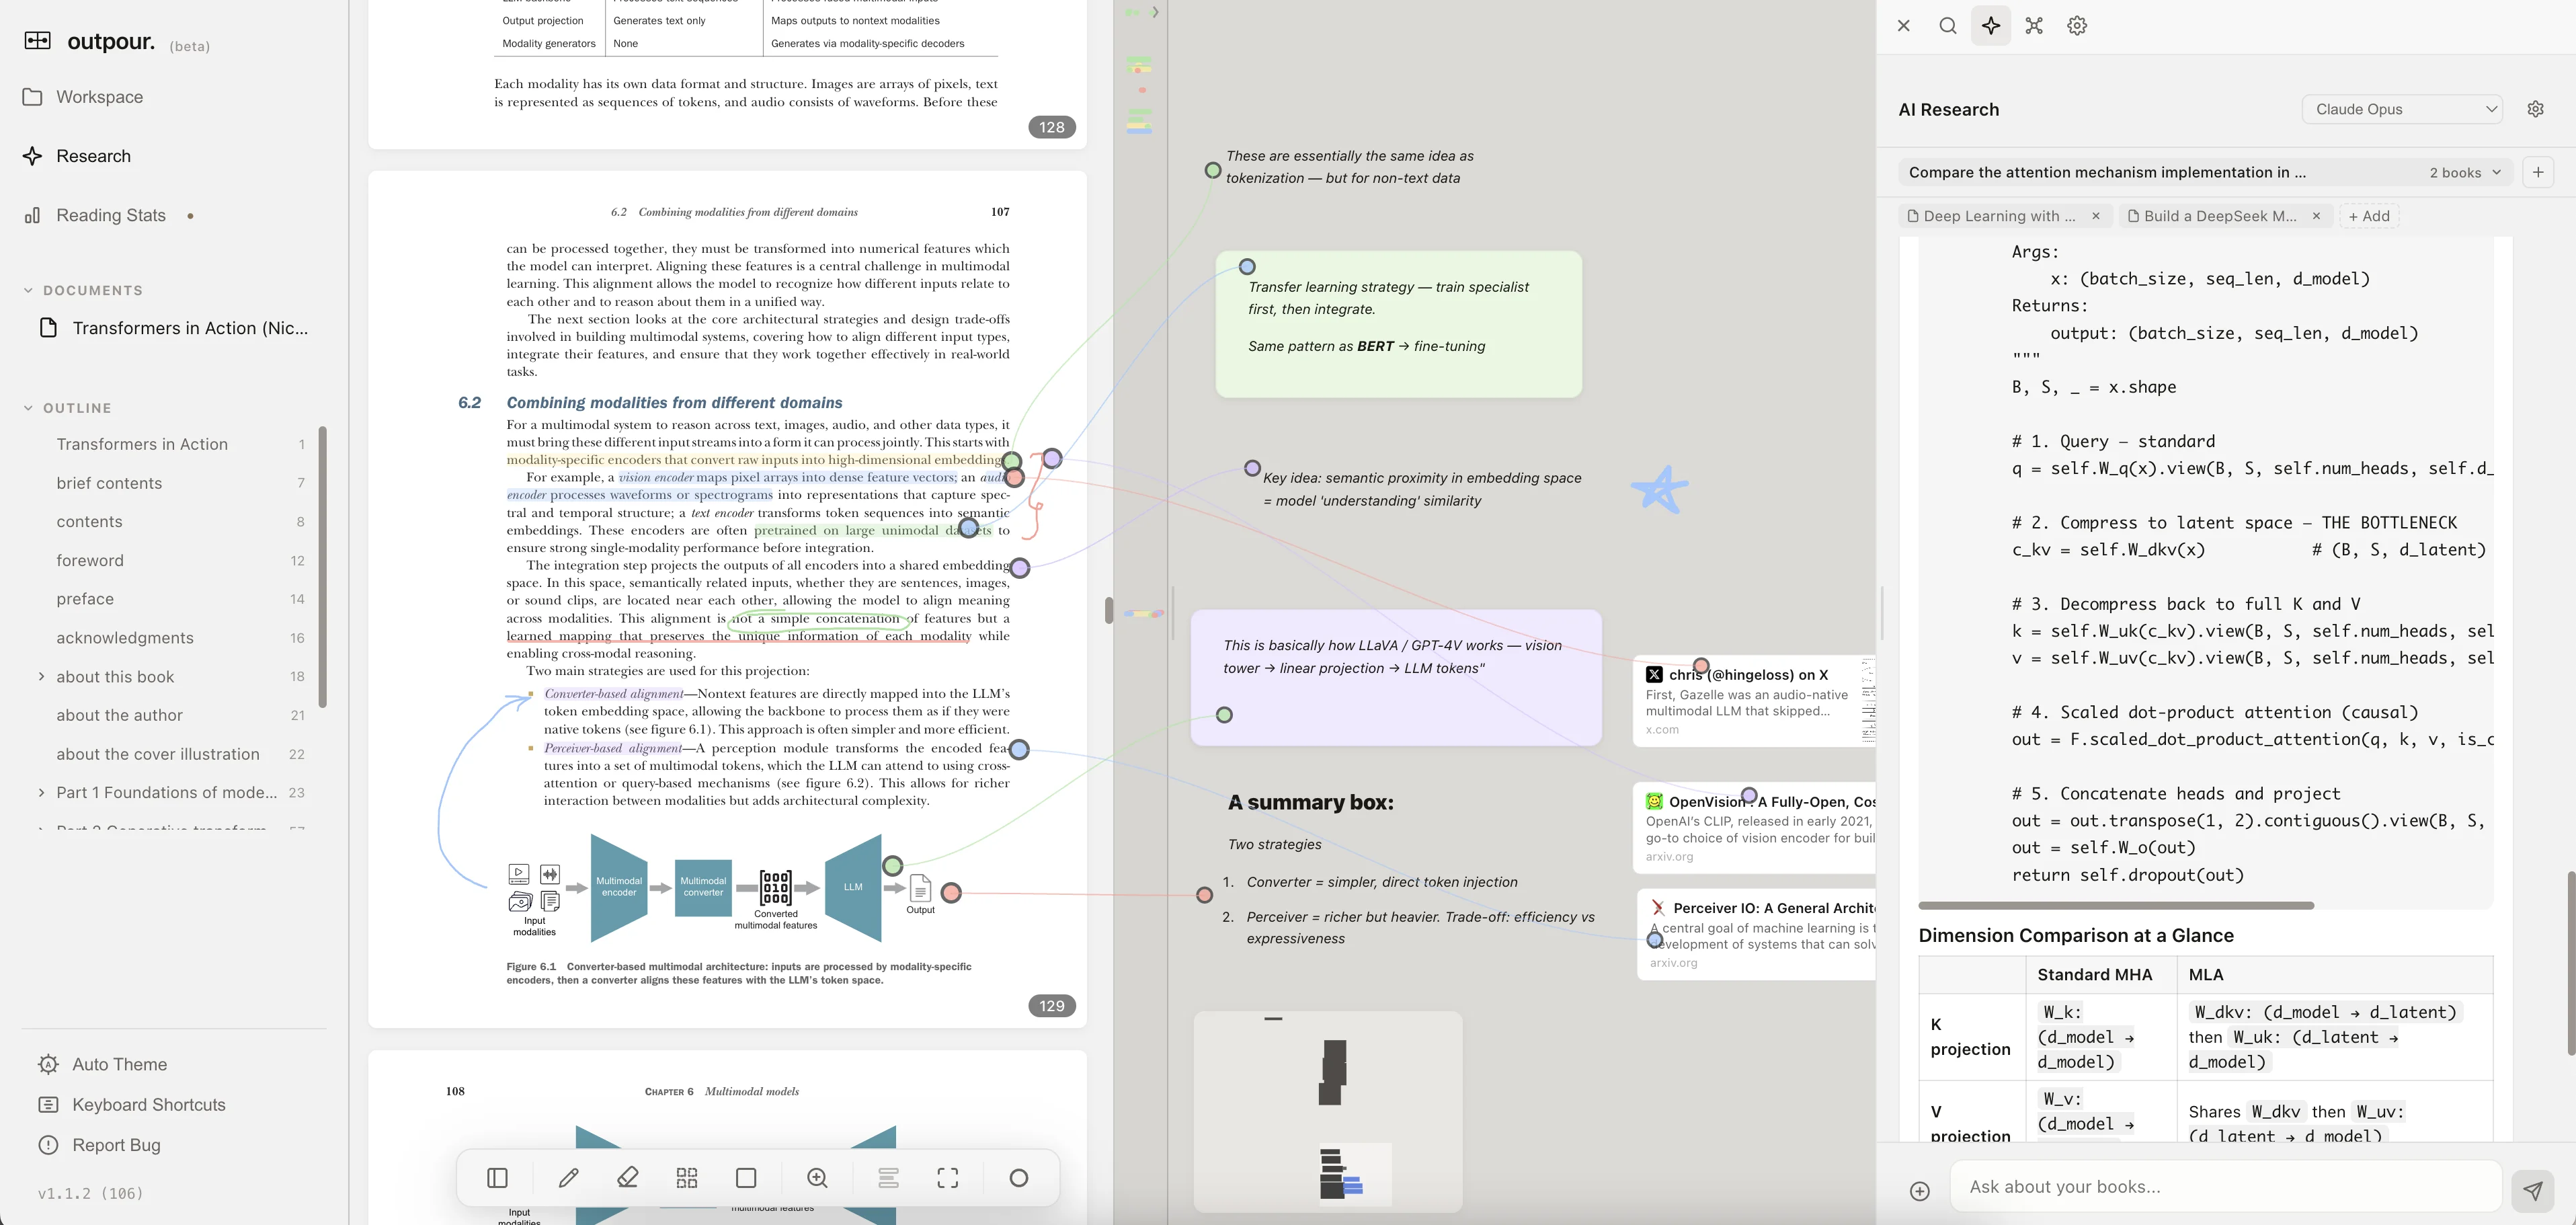Open the graph view icon in top bar
This screenshot has width=2576, height=1225.
click(2034, 26)
